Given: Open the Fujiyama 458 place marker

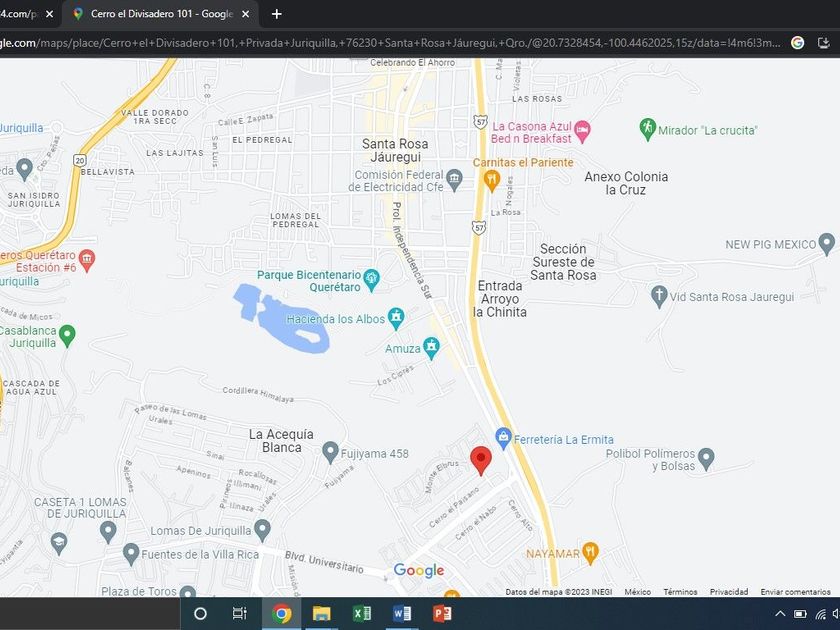Looking at the screenshot, I should 331,453.
